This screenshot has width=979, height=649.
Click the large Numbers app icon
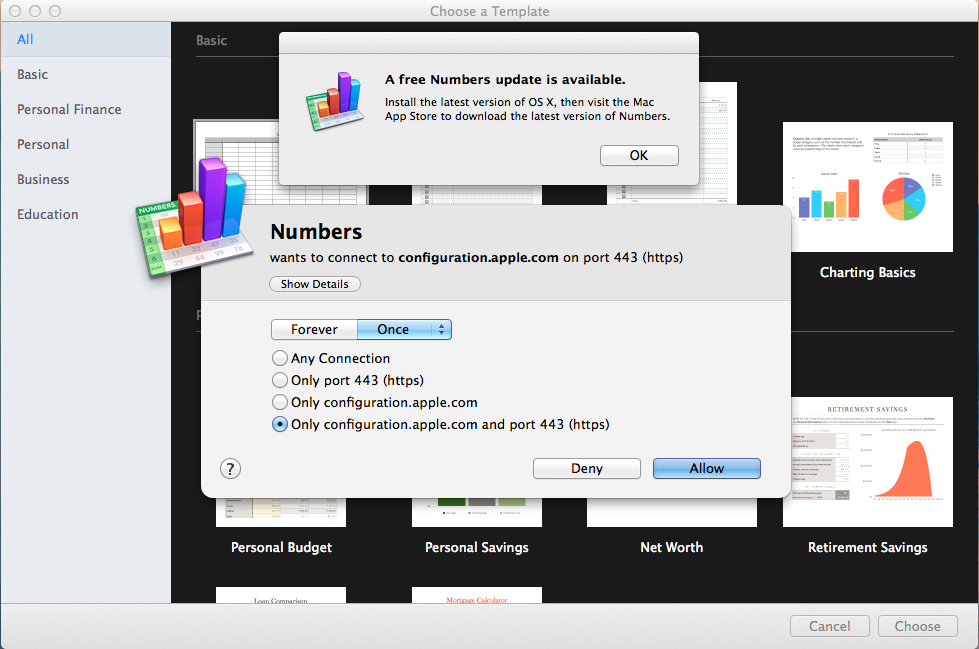[195, 217]
